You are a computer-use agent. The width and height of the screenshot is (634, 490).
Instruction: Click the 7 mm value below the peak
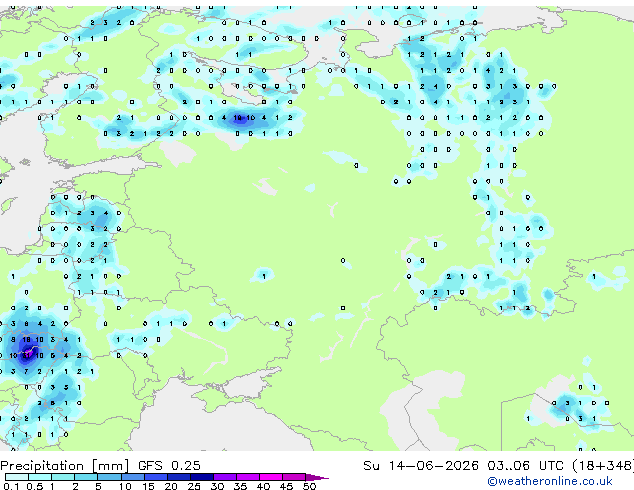pyautogui.click(x=26, y=371)
